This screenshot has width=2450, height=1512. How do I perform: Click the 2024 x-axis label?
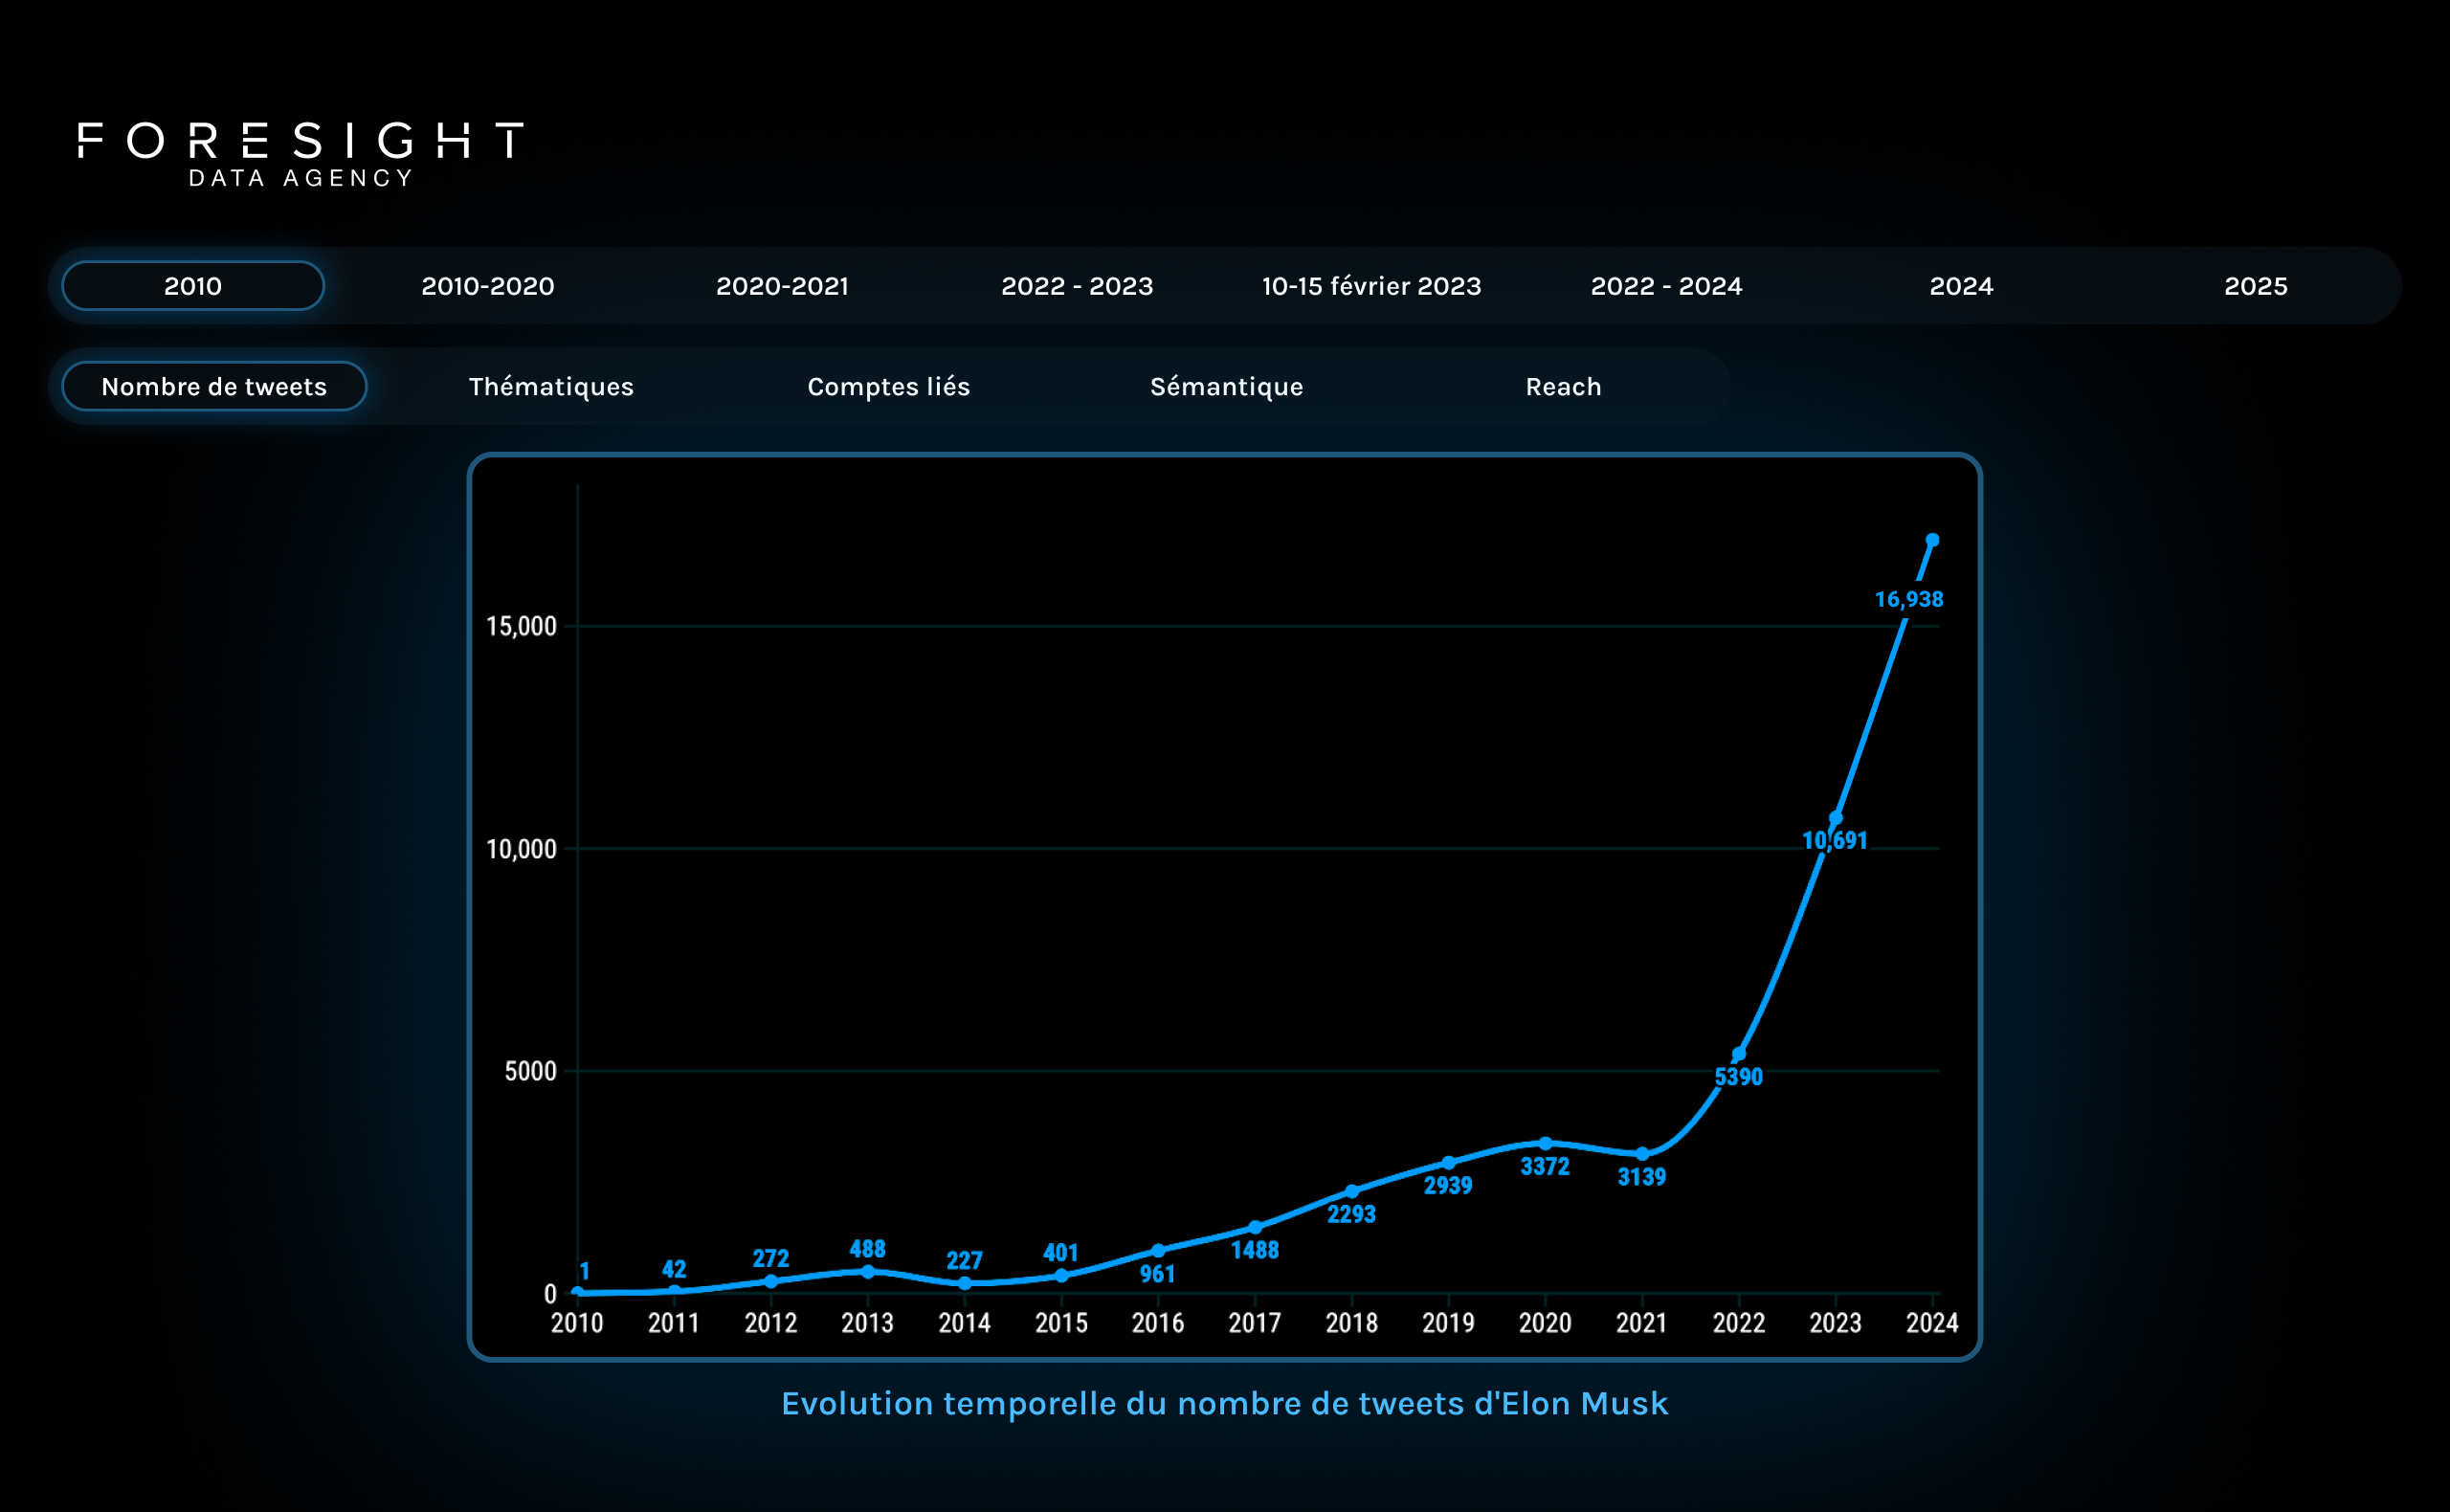(x=1932, y=1323)
